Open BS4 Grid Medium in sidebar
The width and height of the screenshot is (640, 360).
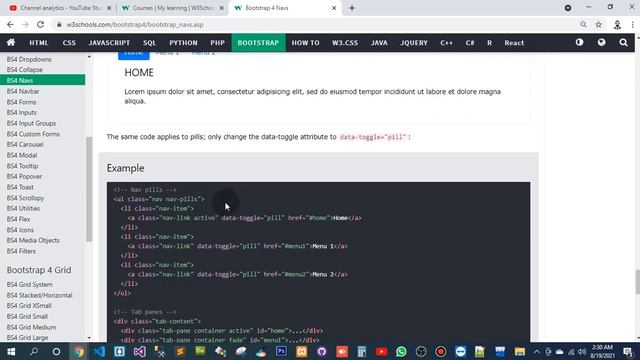[x=31, y=327]
